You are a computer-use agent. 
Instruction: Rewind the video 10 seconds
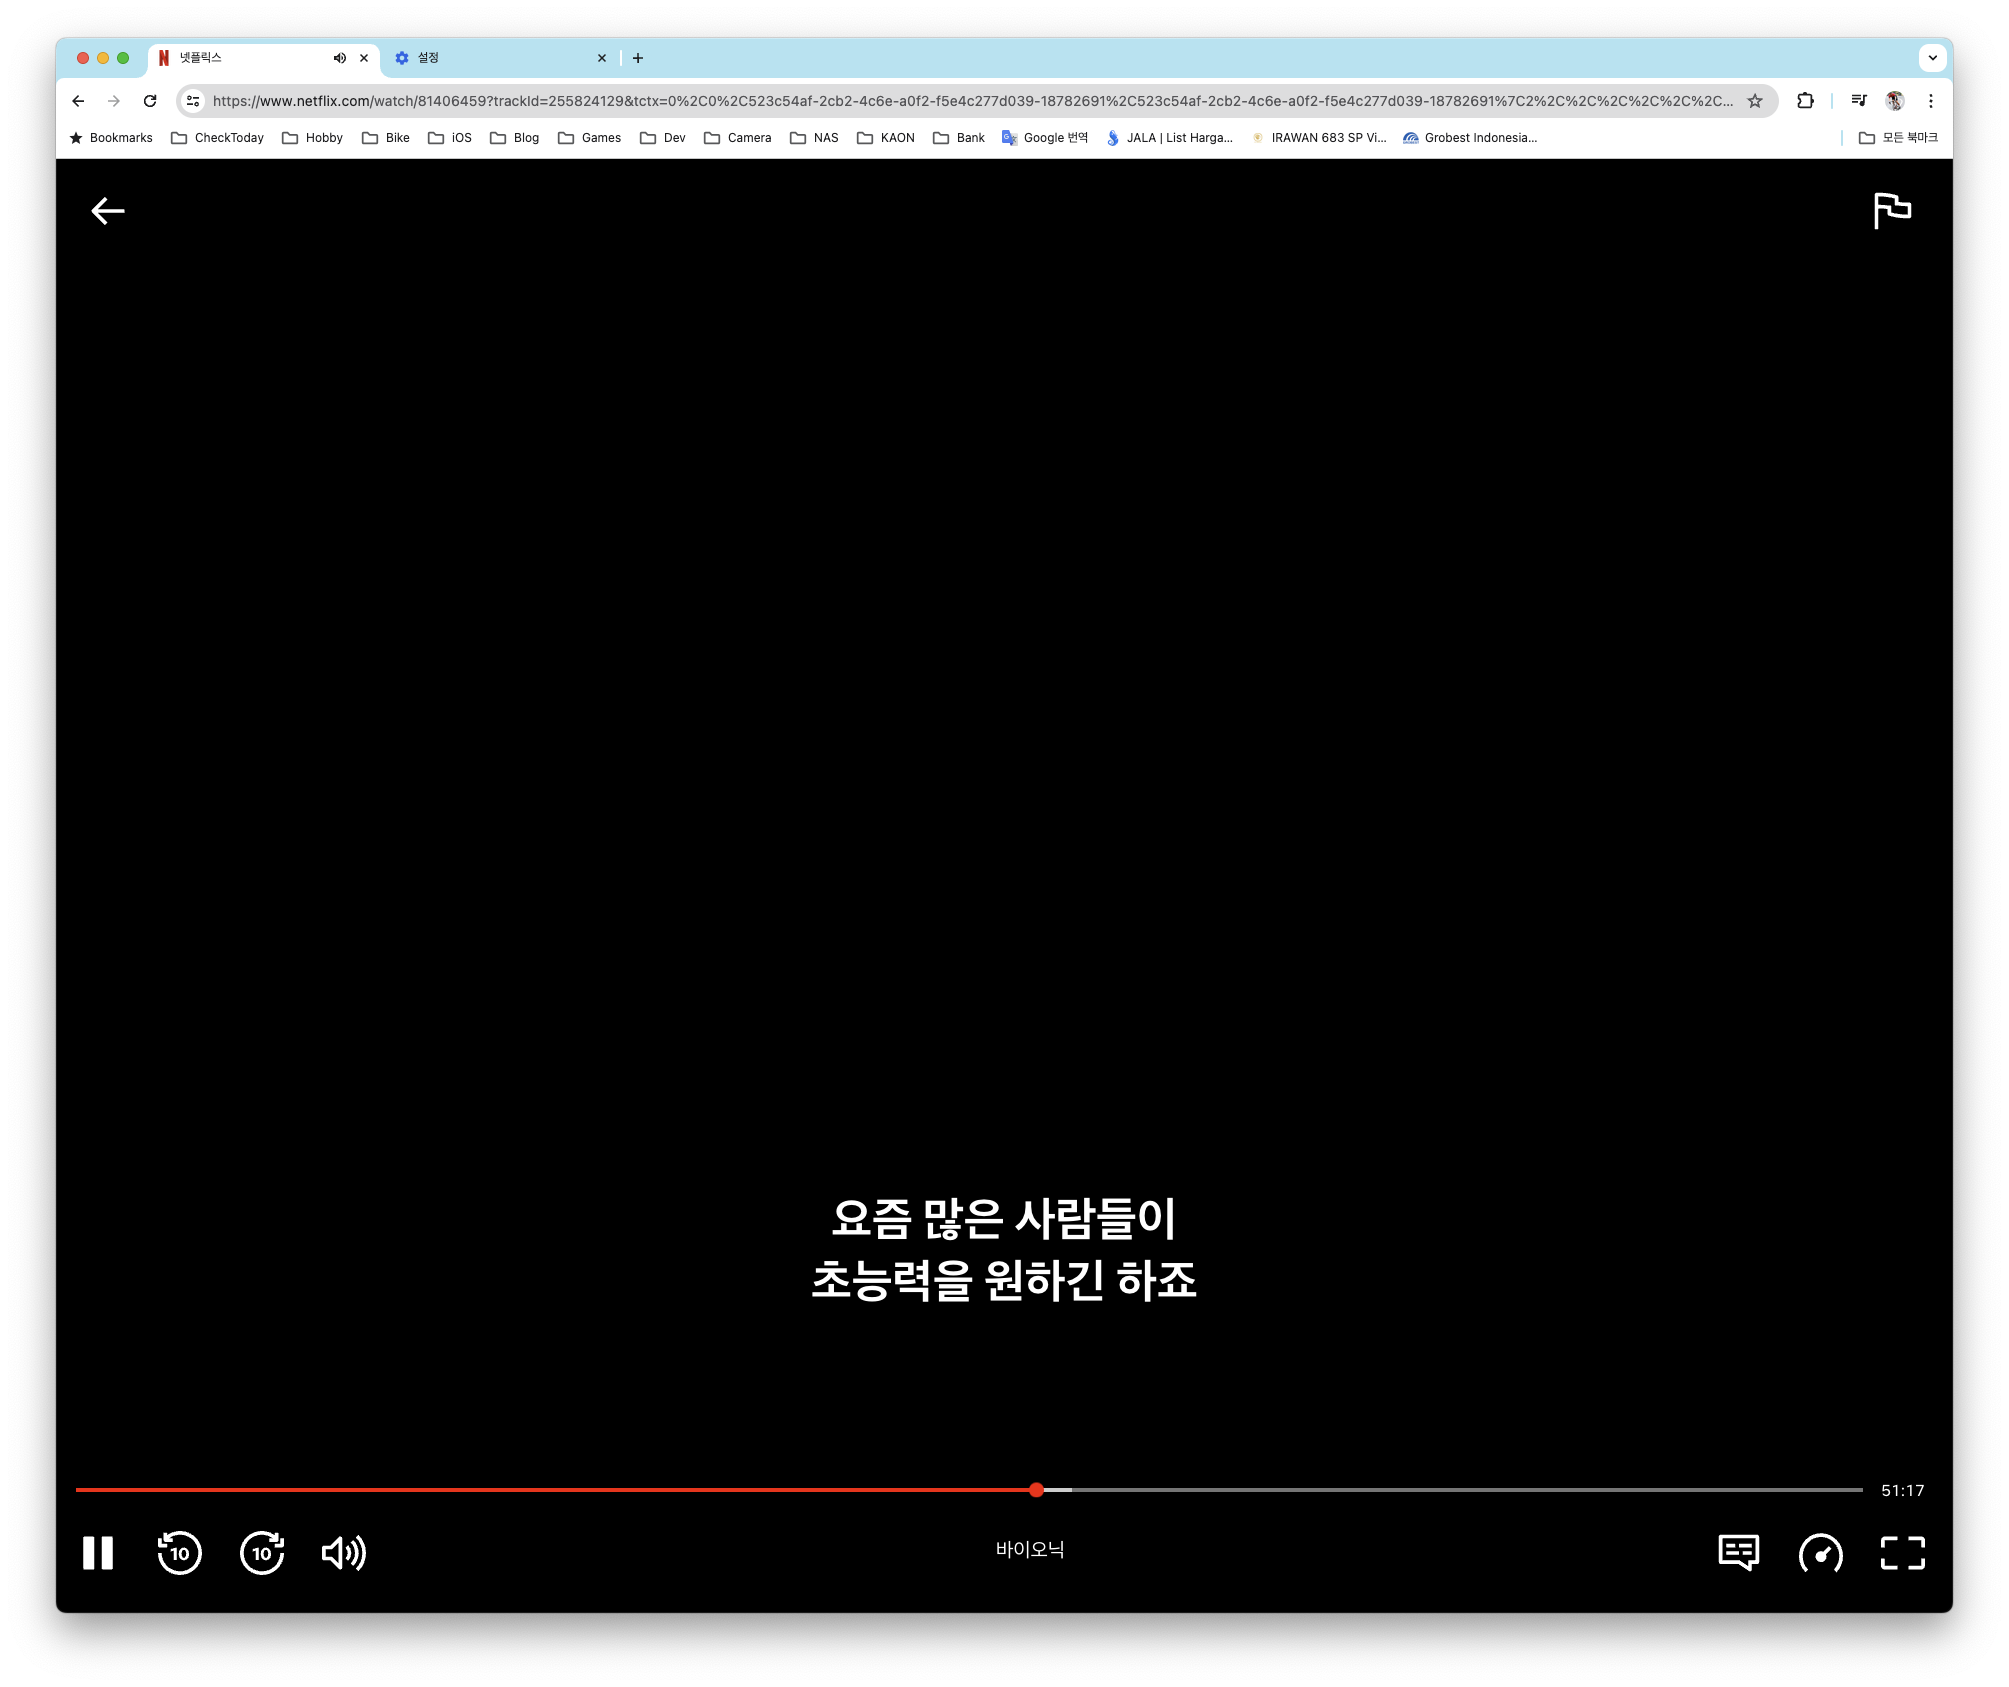180,1553
